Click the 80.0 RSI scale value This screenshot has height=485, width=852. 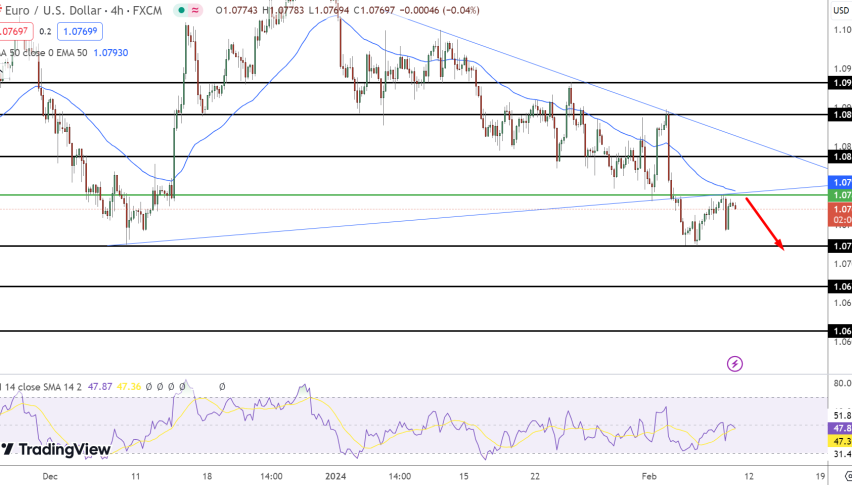pos(842,382)
